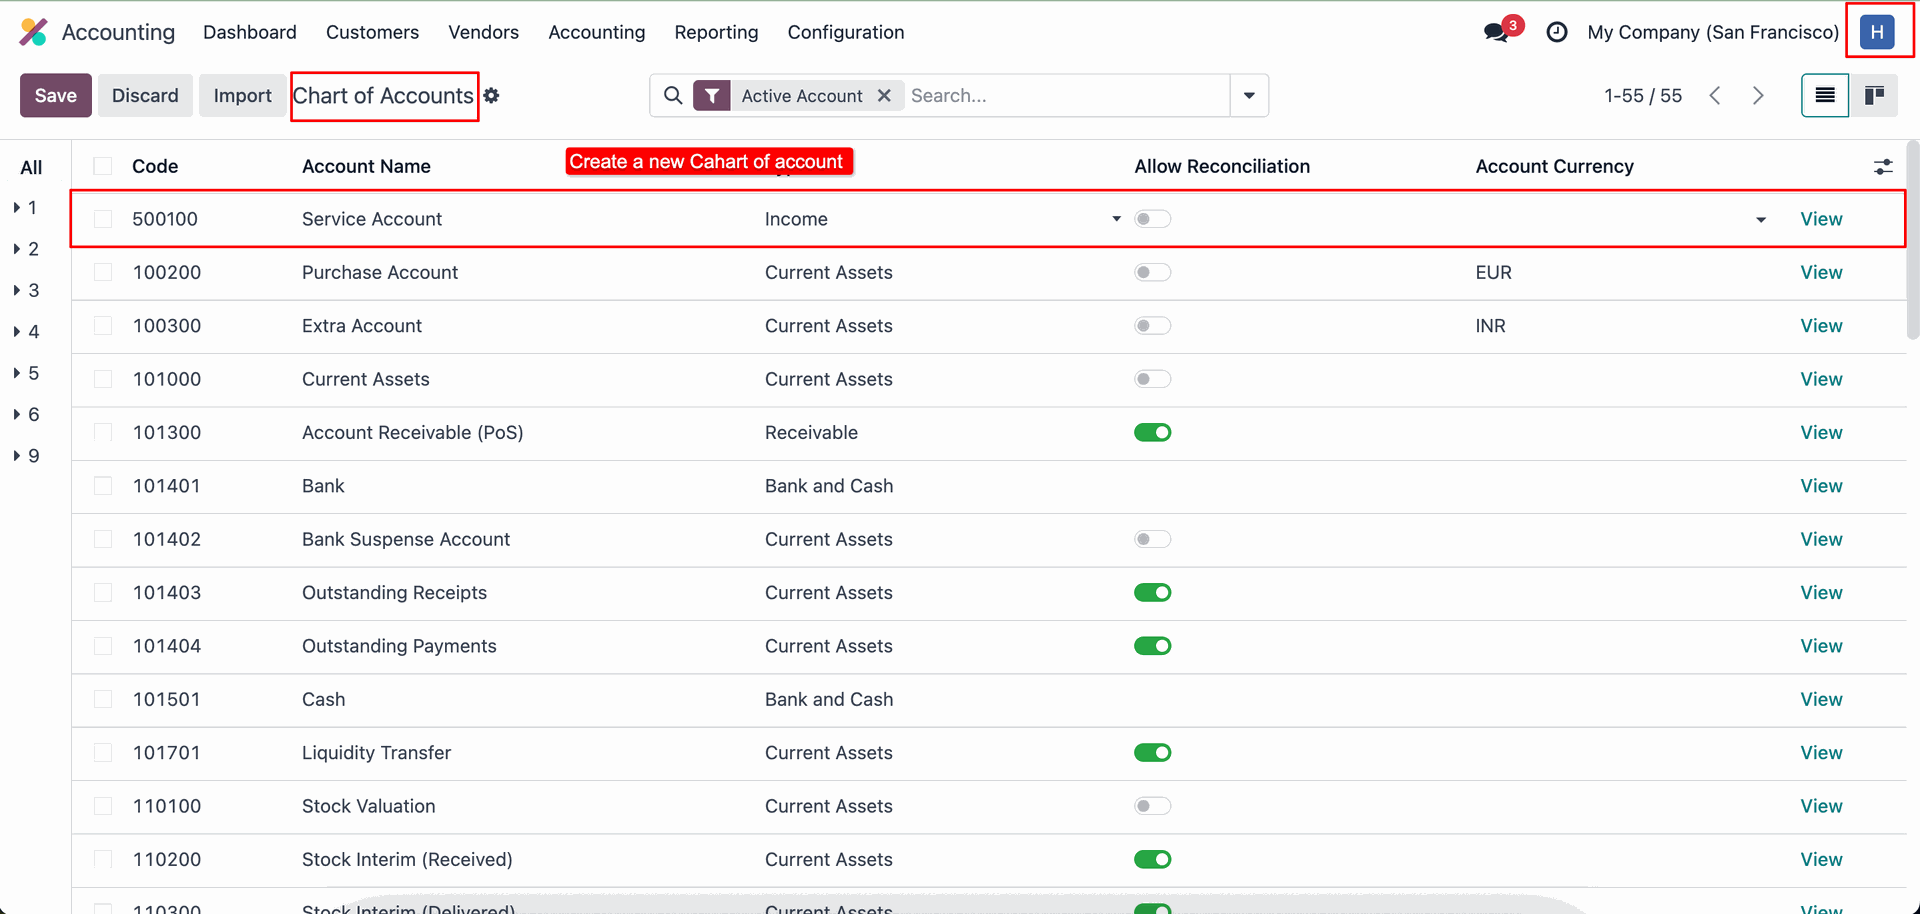Open the activities clock icon
The width and height of the screenshot is (1920, 914).
(1556, 32)
